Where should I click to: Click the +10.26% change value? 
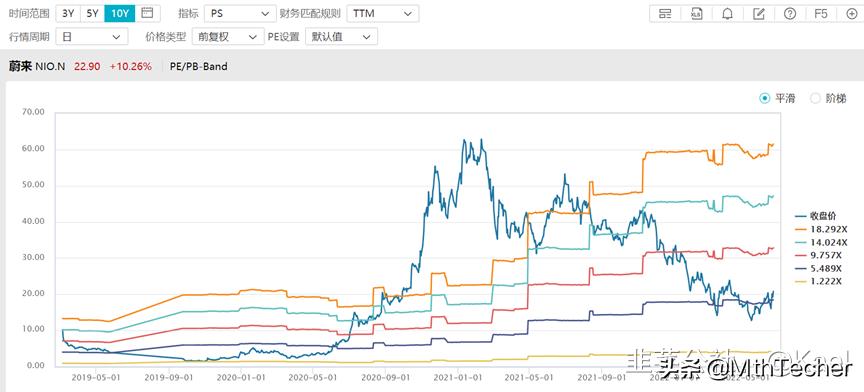131,67
